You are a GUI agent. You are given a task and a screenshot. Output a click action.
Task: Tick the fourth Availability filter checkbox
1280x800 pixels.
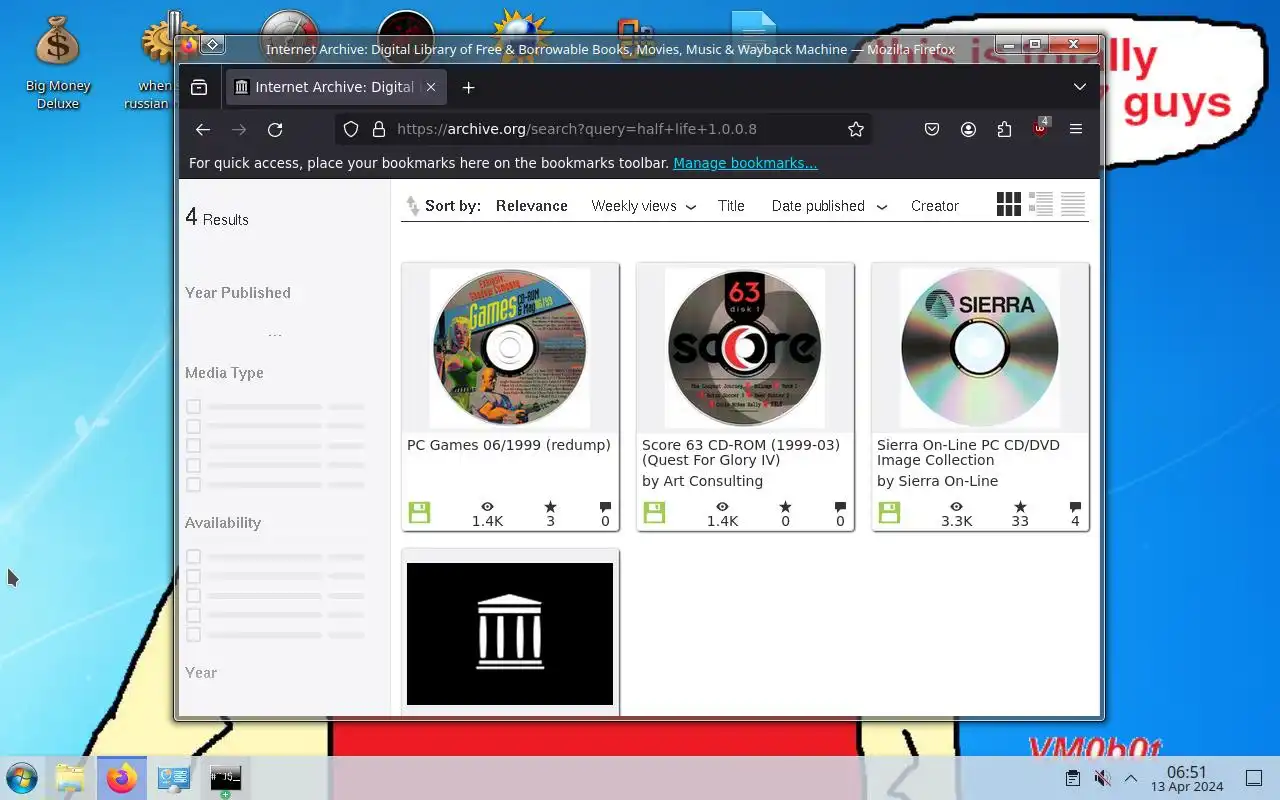(193, 615)
